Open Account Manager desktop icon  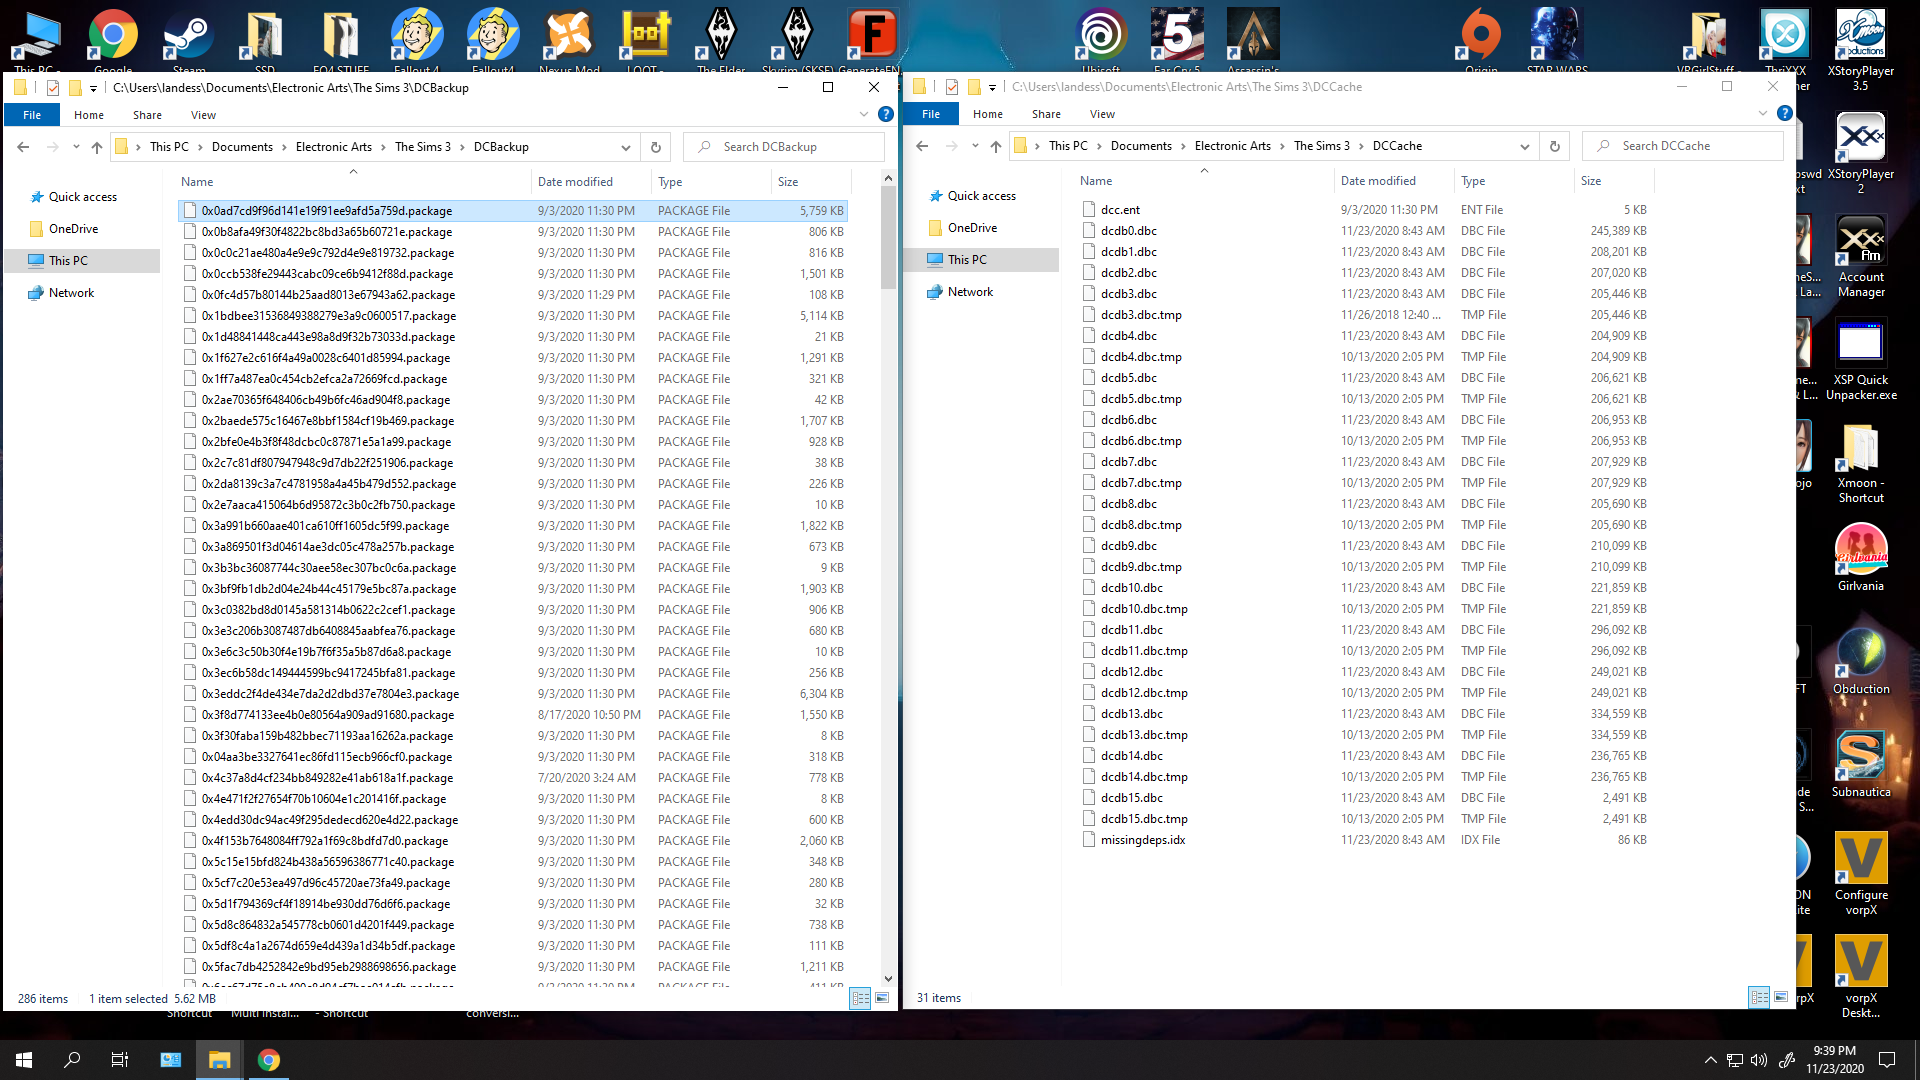tap(1860, 258)
